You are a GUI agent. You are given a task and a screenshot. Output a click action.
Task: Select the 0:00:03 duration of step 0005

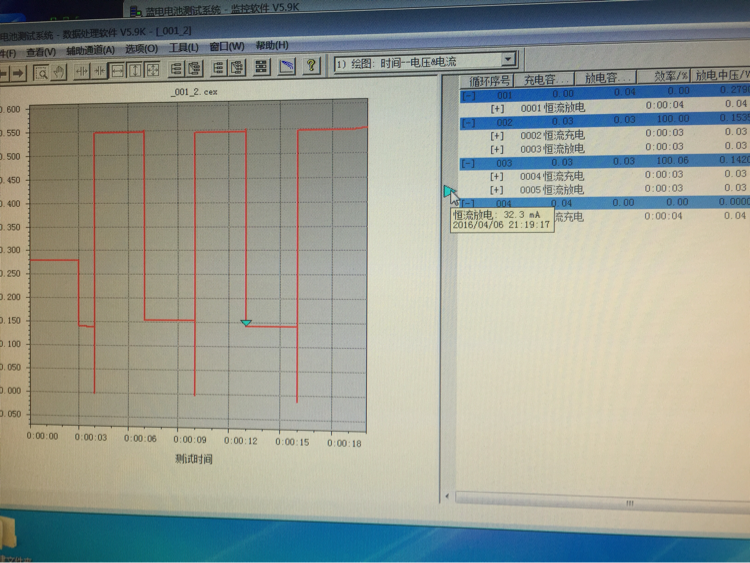[x=664, y=188]
